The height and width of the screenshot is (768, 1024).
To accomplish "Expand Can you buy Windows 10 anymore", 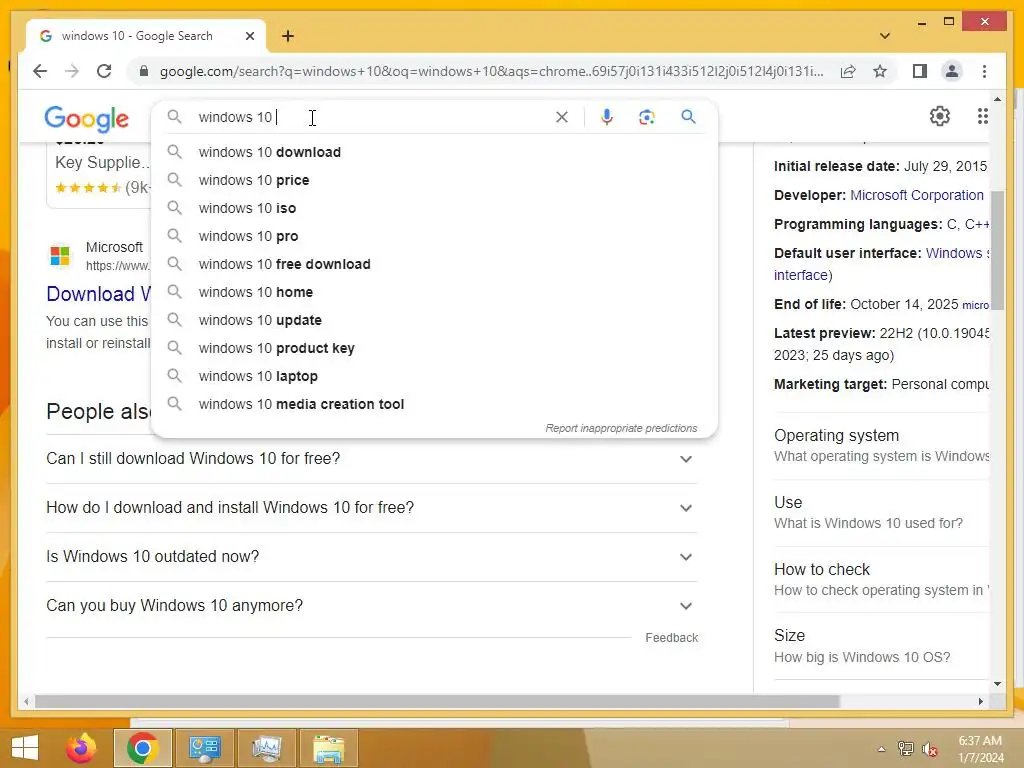I will tap(372, 606).
